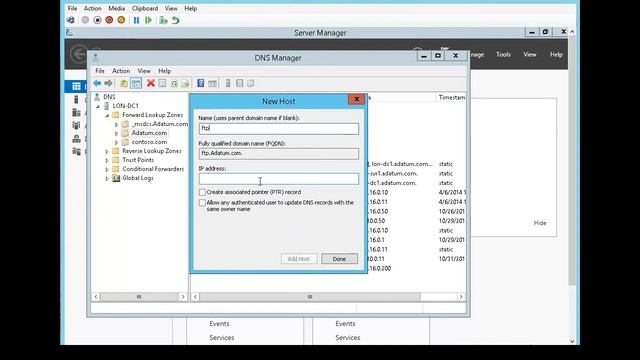Viewport: 640px width, 360px height.
Task: Collapse the LON-DC1 server node
Action: pos(98,106)
